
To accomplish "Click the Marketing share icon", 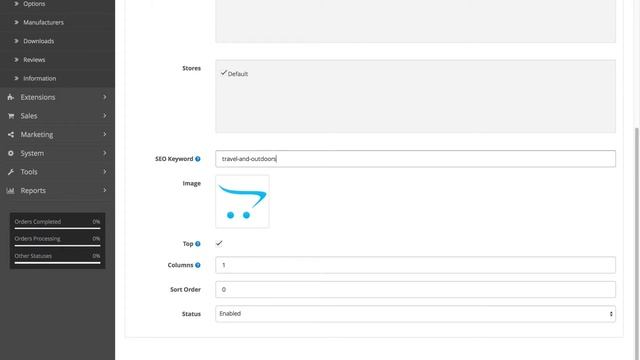I will (x=11, y=134).
